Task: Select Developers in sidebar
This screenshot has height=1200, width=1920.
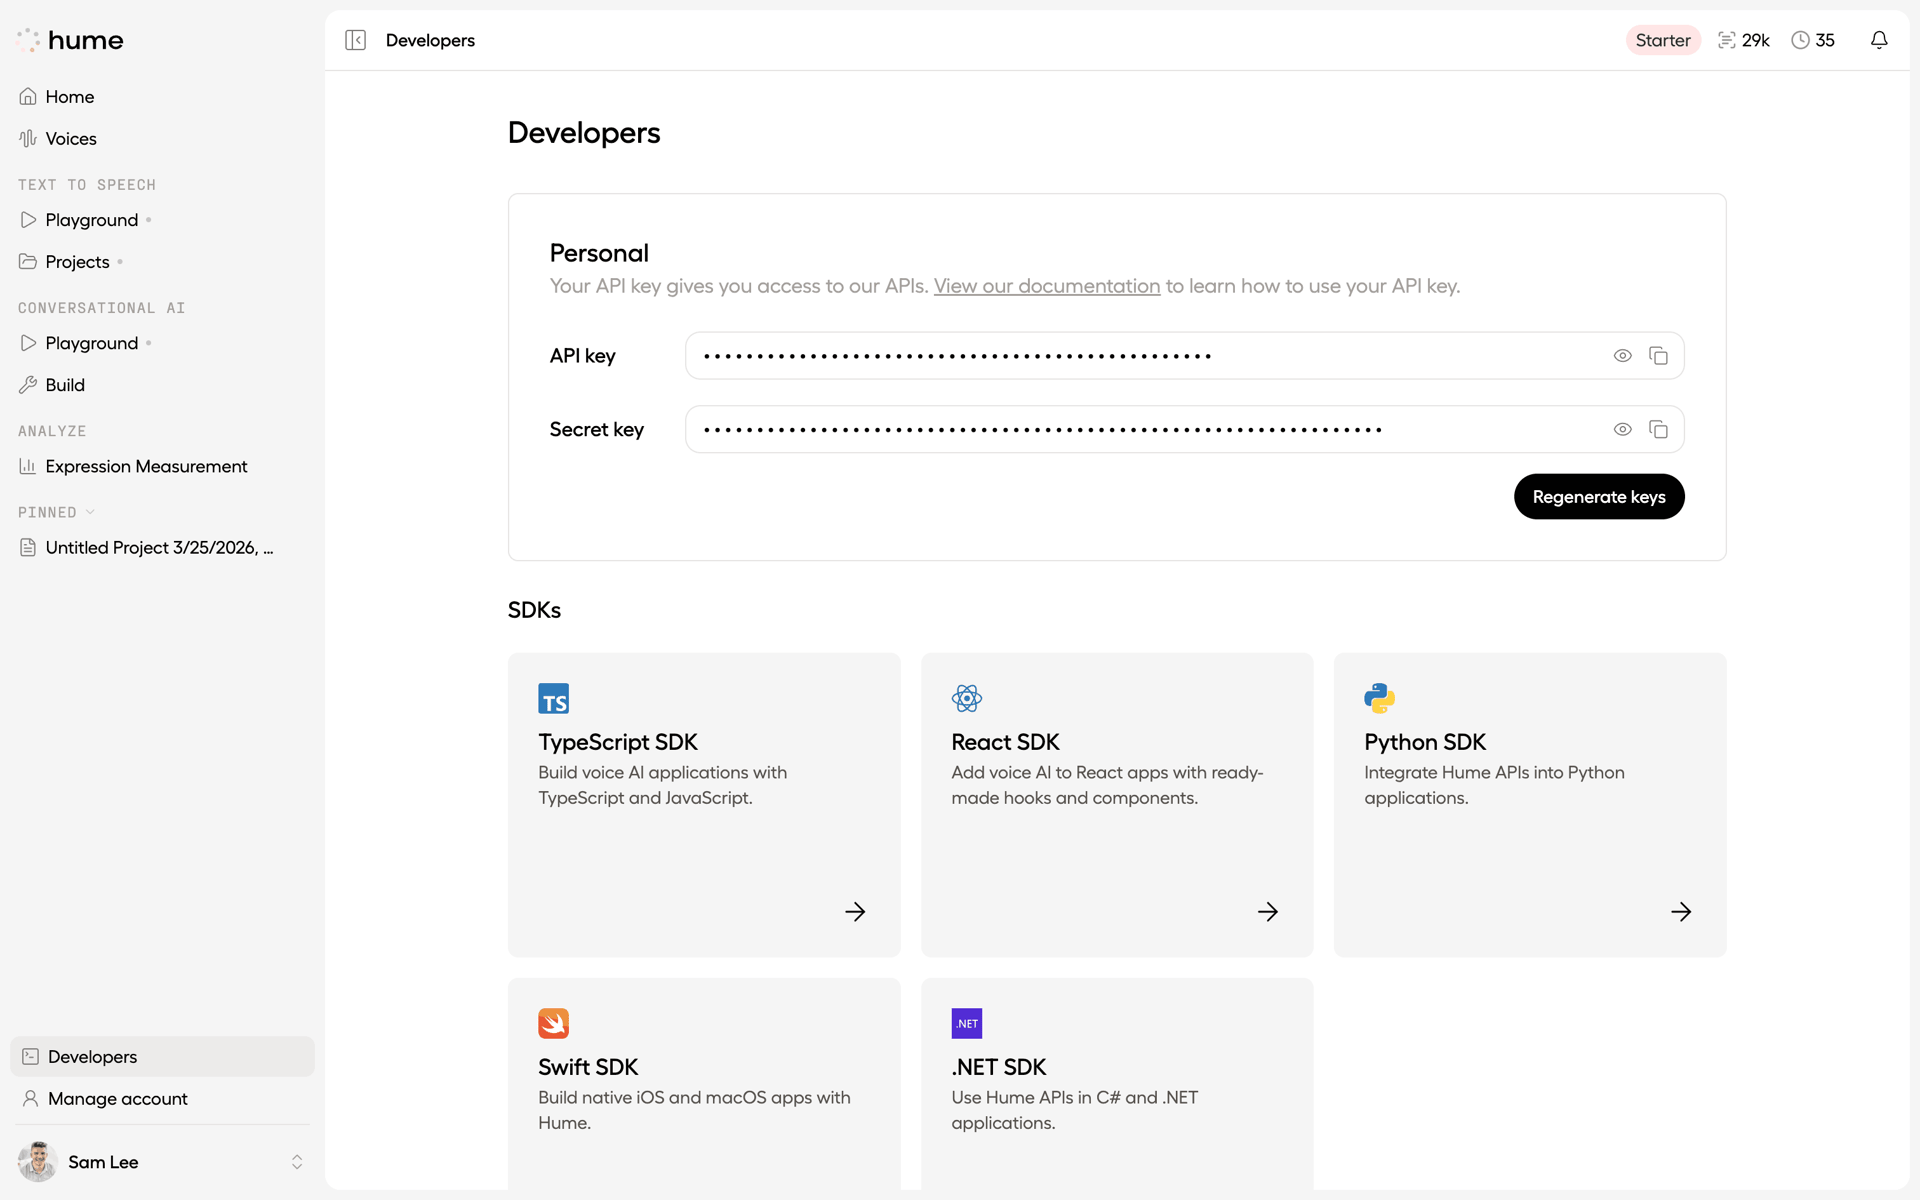Action: click(x=162, y=1056)
